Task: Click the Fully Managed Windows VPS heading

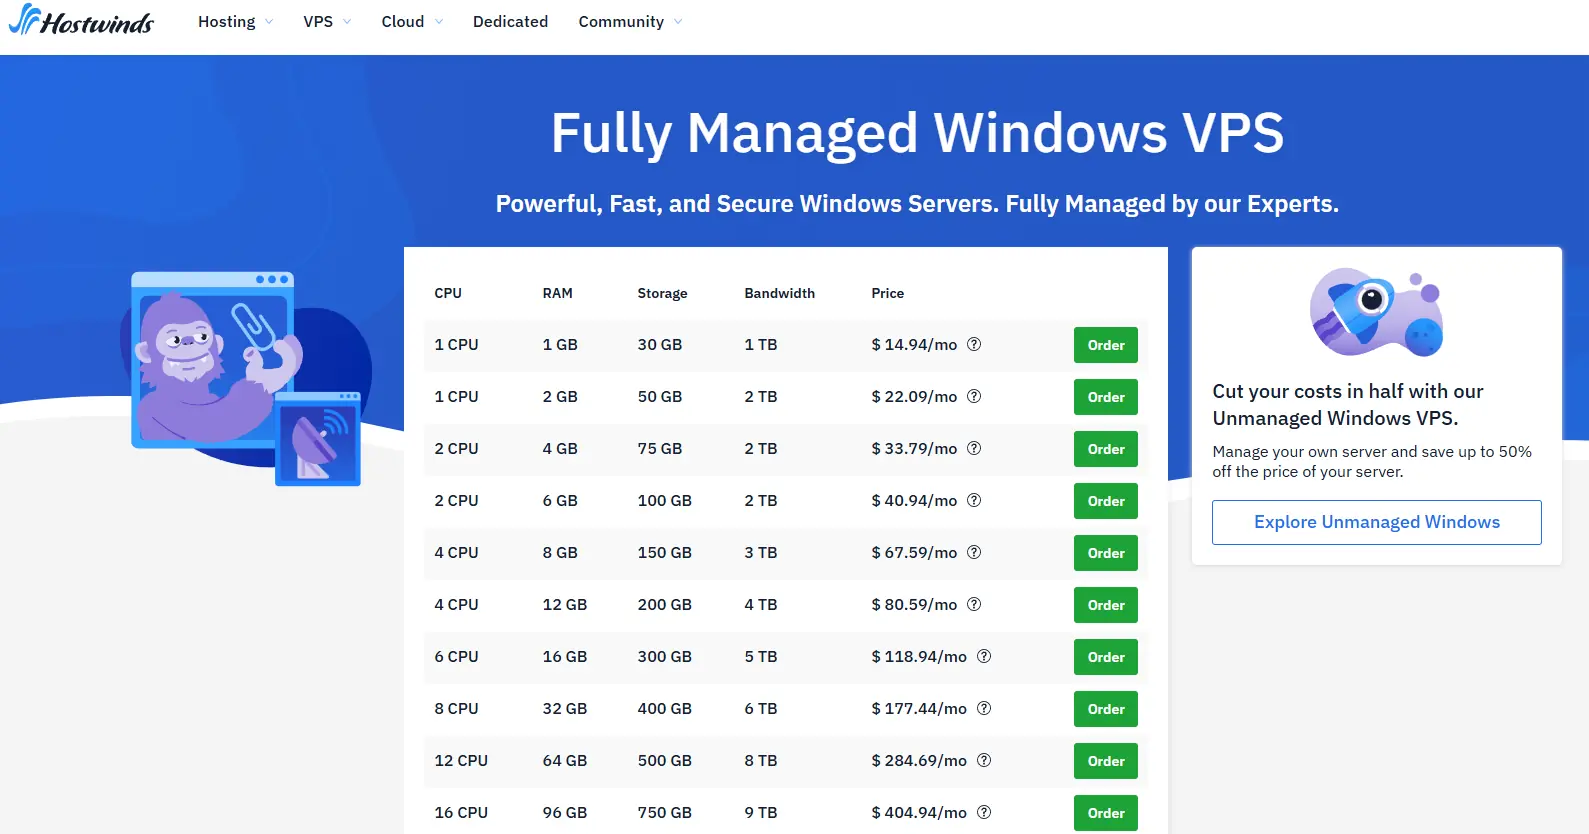Action: 917,133
